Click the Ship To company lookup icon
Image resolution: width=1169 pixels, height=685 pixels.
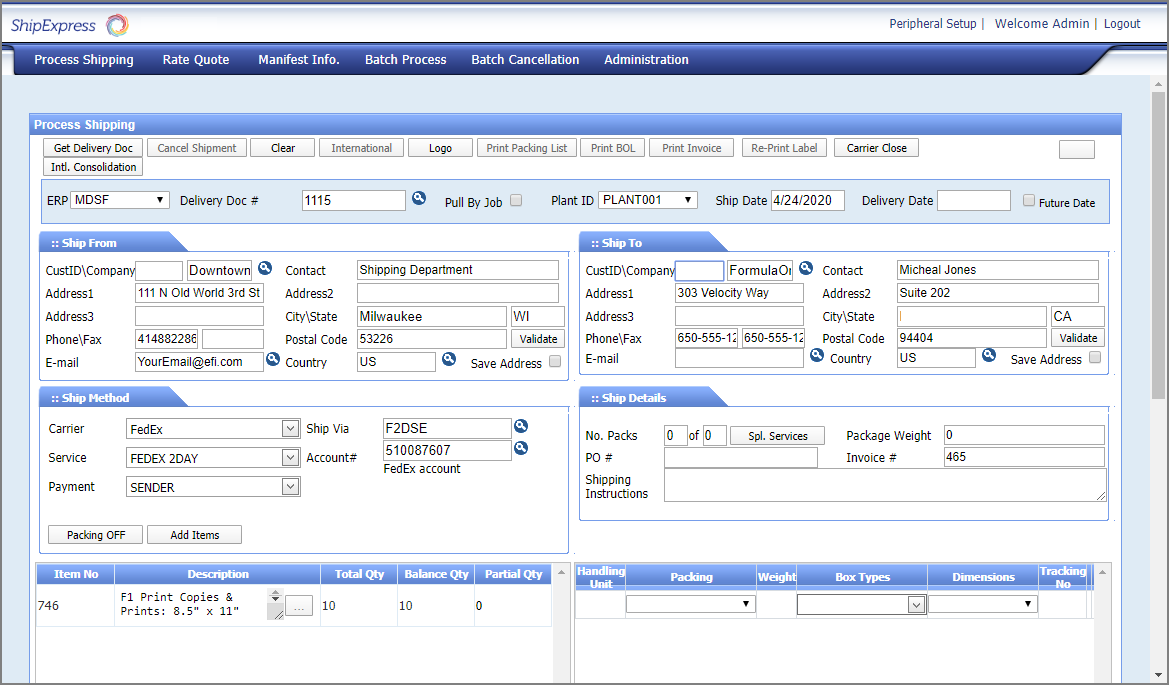(x=806, y=268)
